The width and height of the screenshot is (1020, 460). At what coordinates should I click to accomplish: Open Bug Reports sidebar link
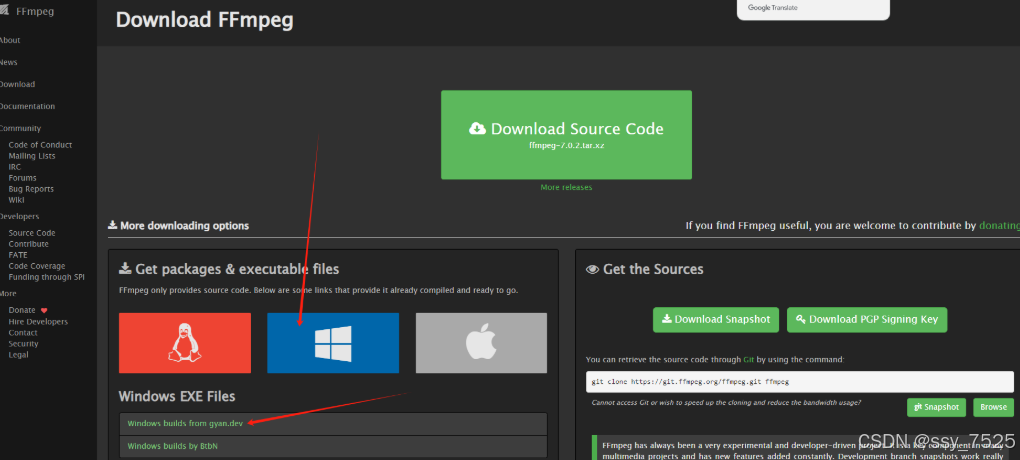31,189
